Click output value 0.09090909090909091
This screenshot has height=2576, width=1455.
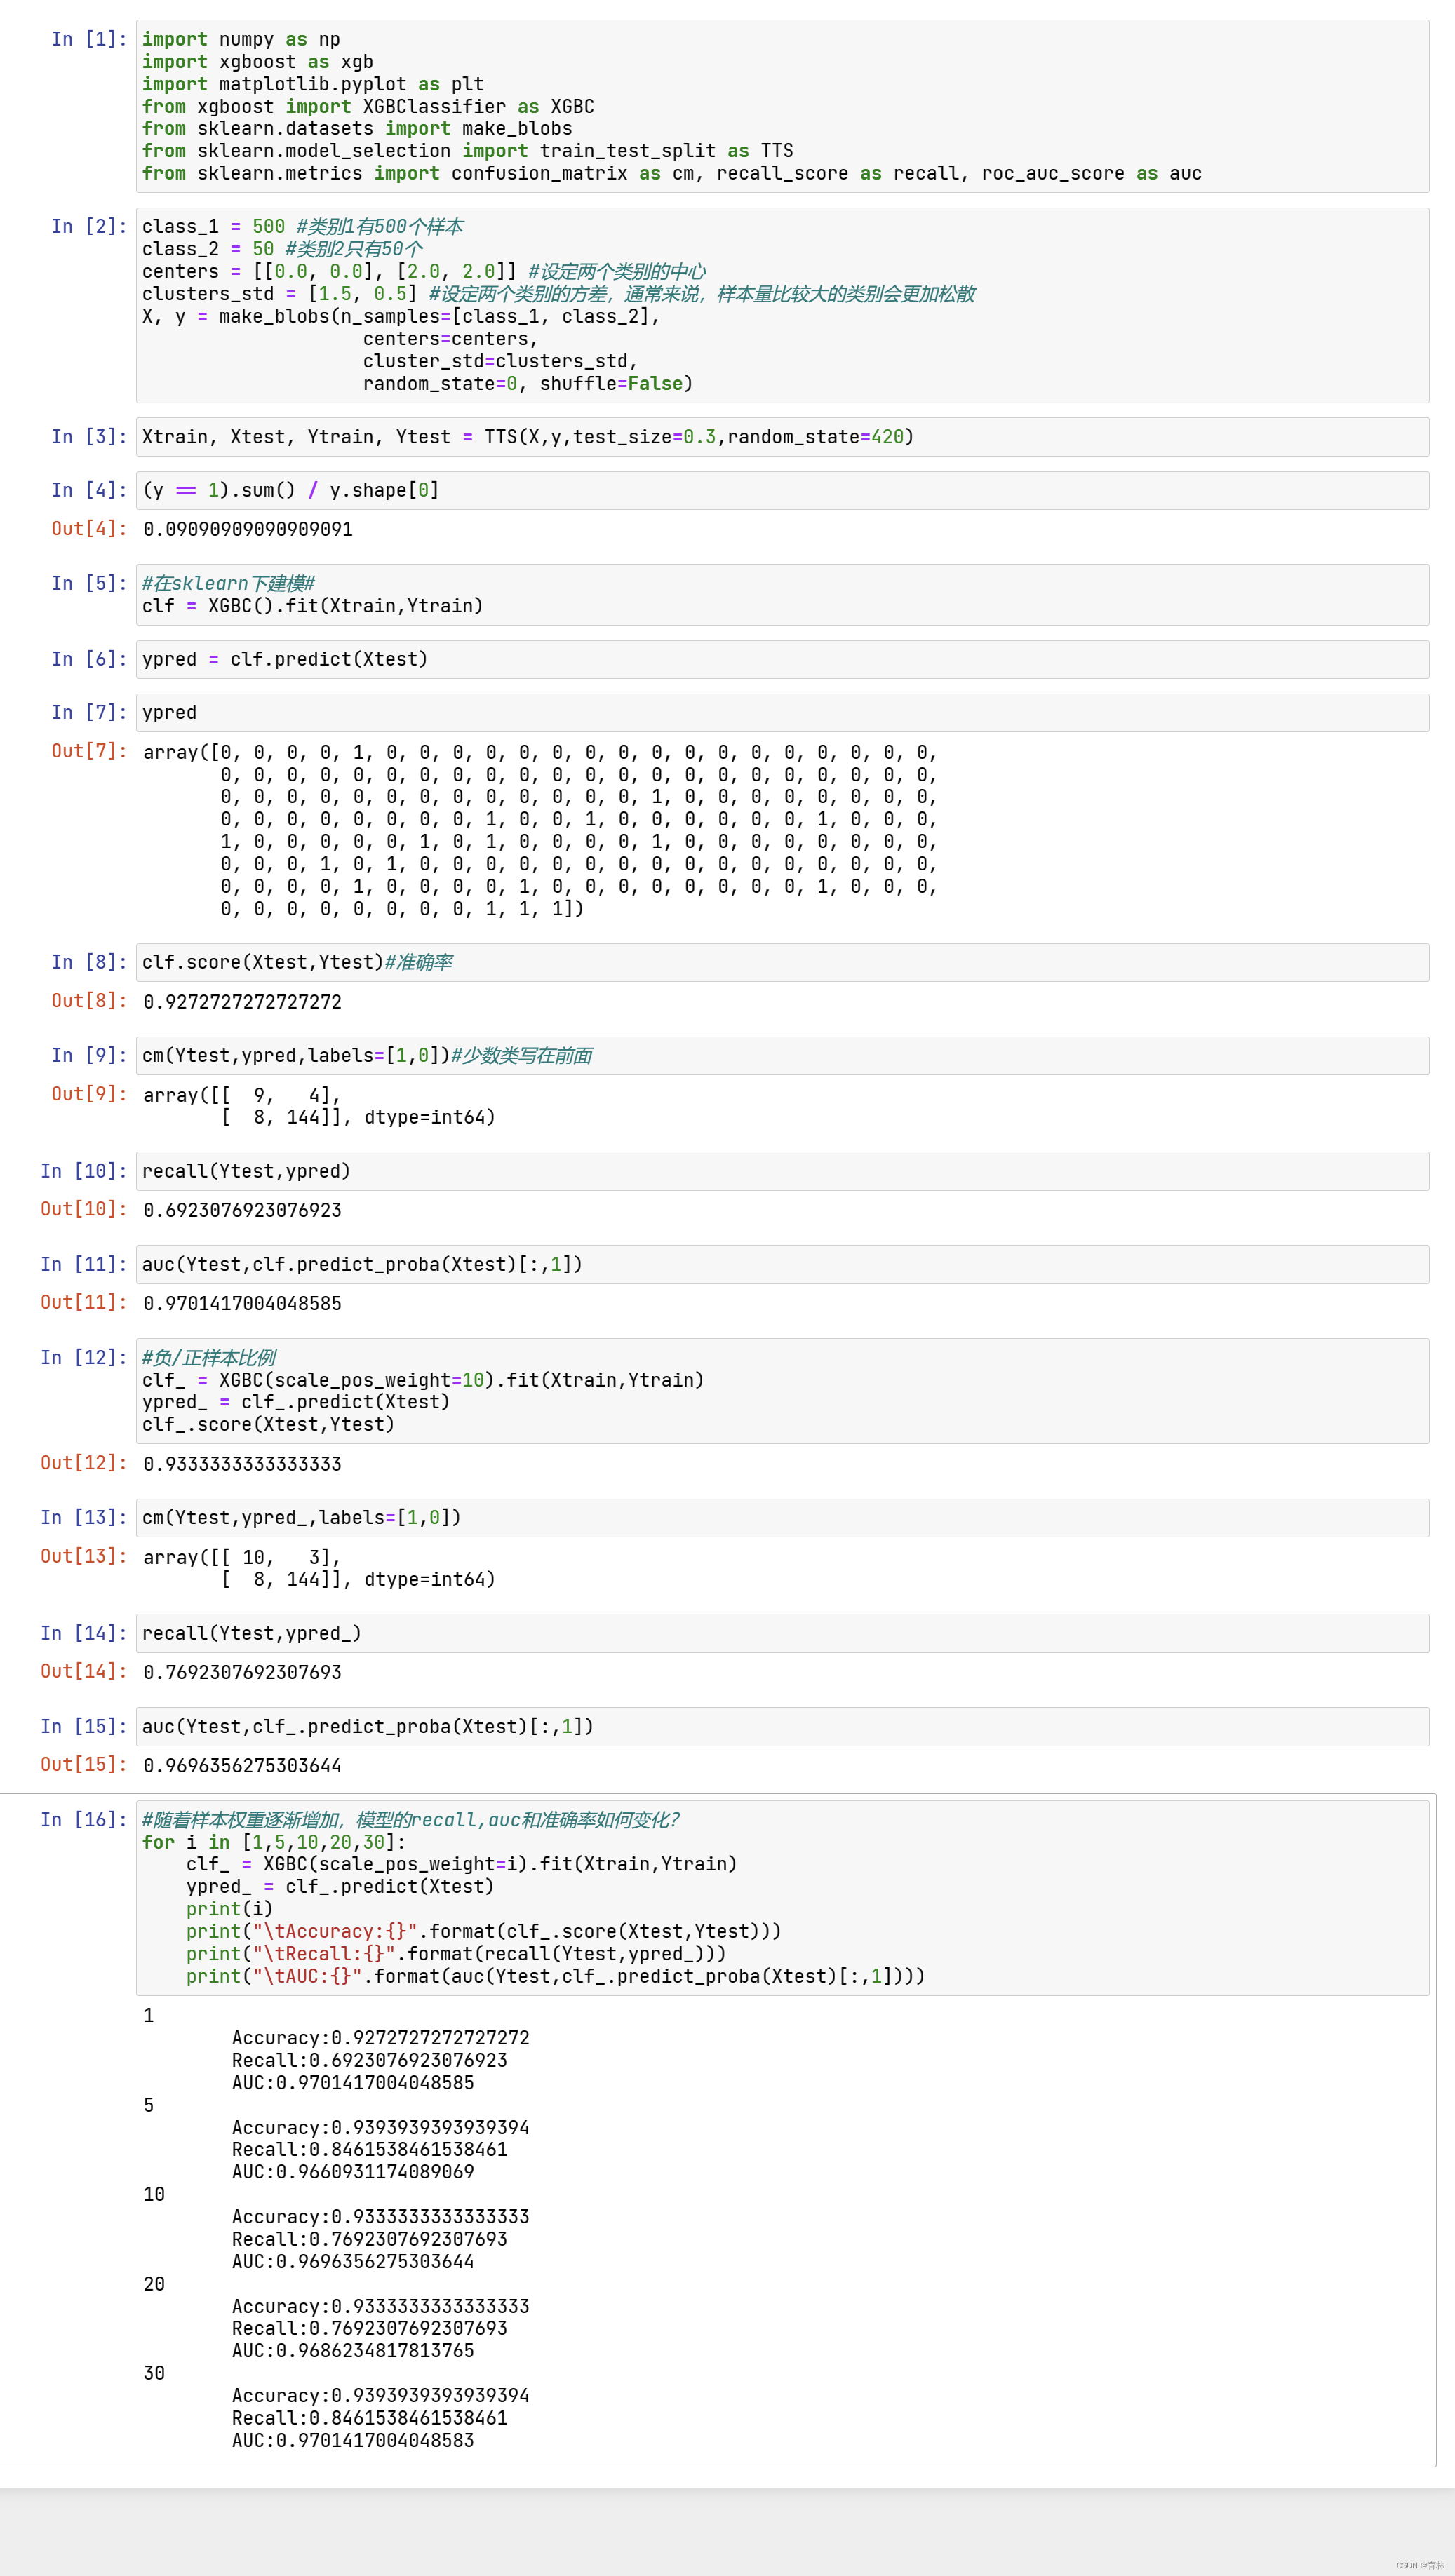pos(247,529)
